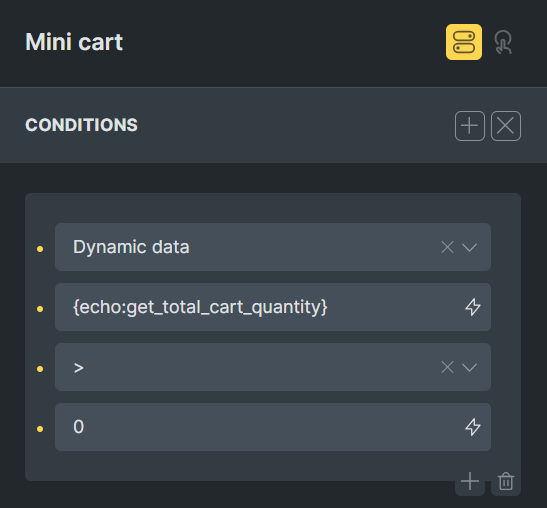Click the Mini cart element title
547x508 pixels.
pos(74,42)
